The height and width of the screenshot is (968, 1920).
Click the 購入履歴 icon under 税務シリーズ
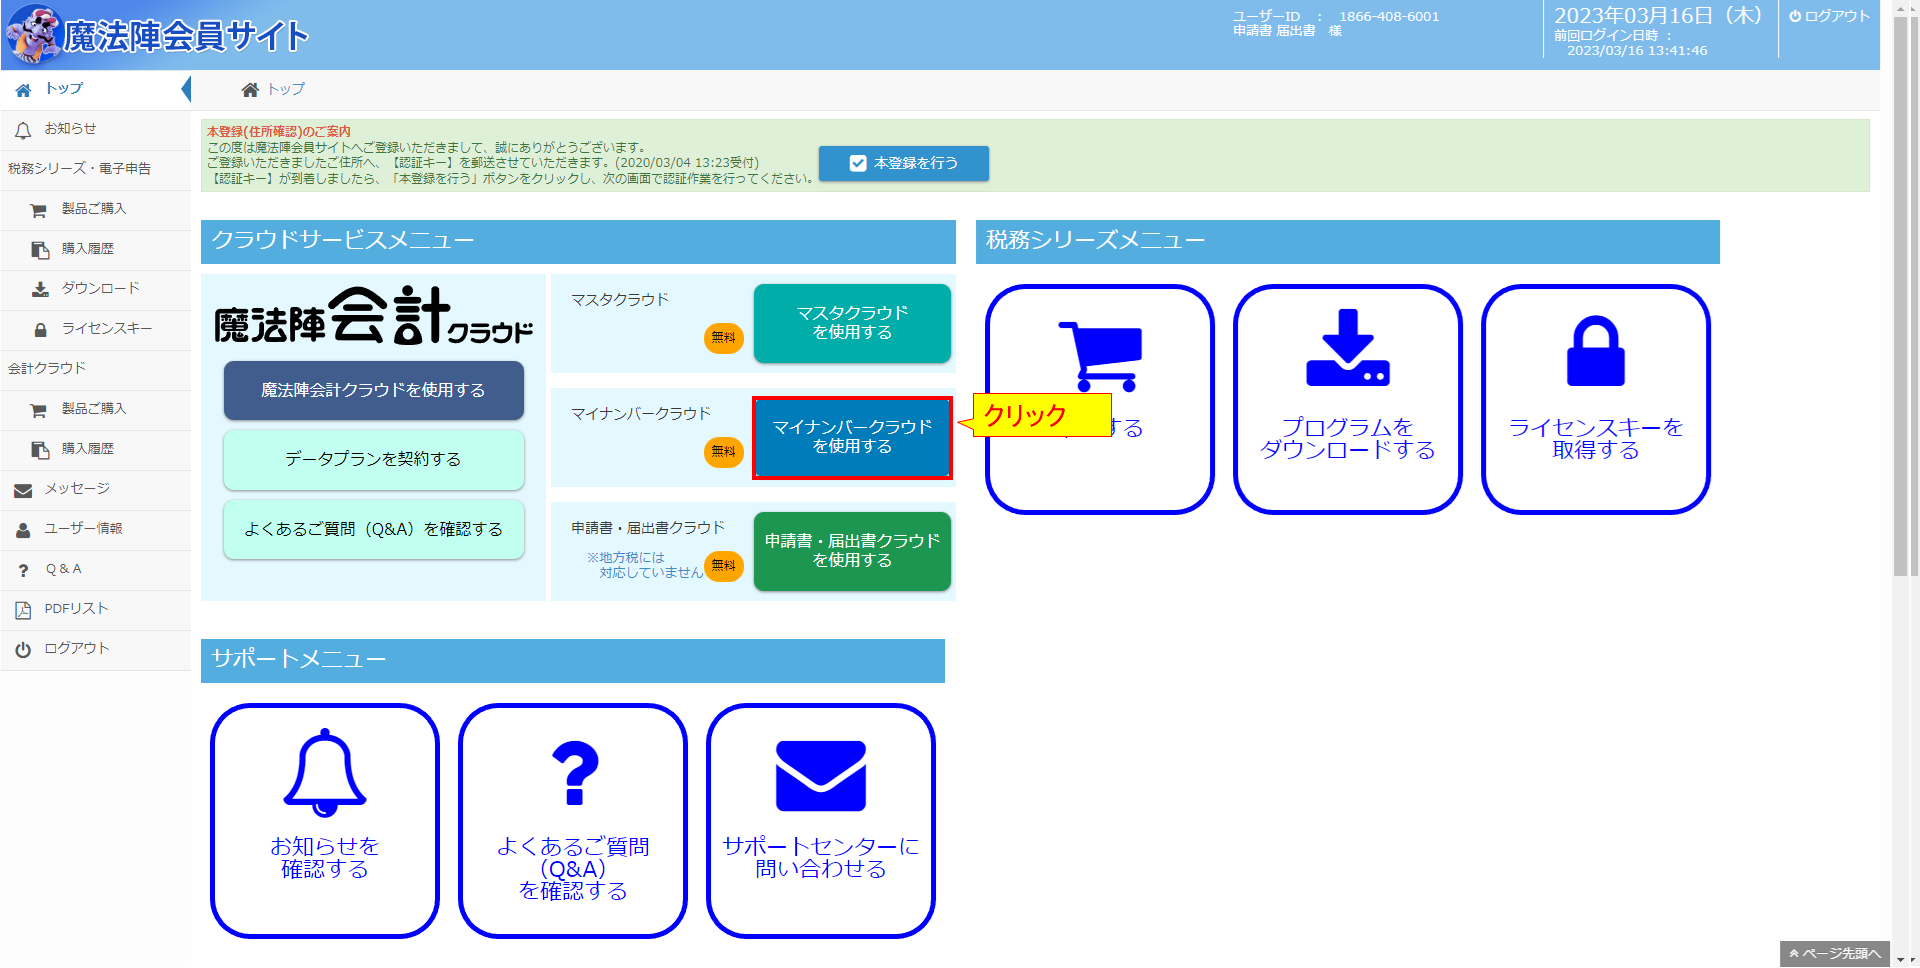pos(40,249)
